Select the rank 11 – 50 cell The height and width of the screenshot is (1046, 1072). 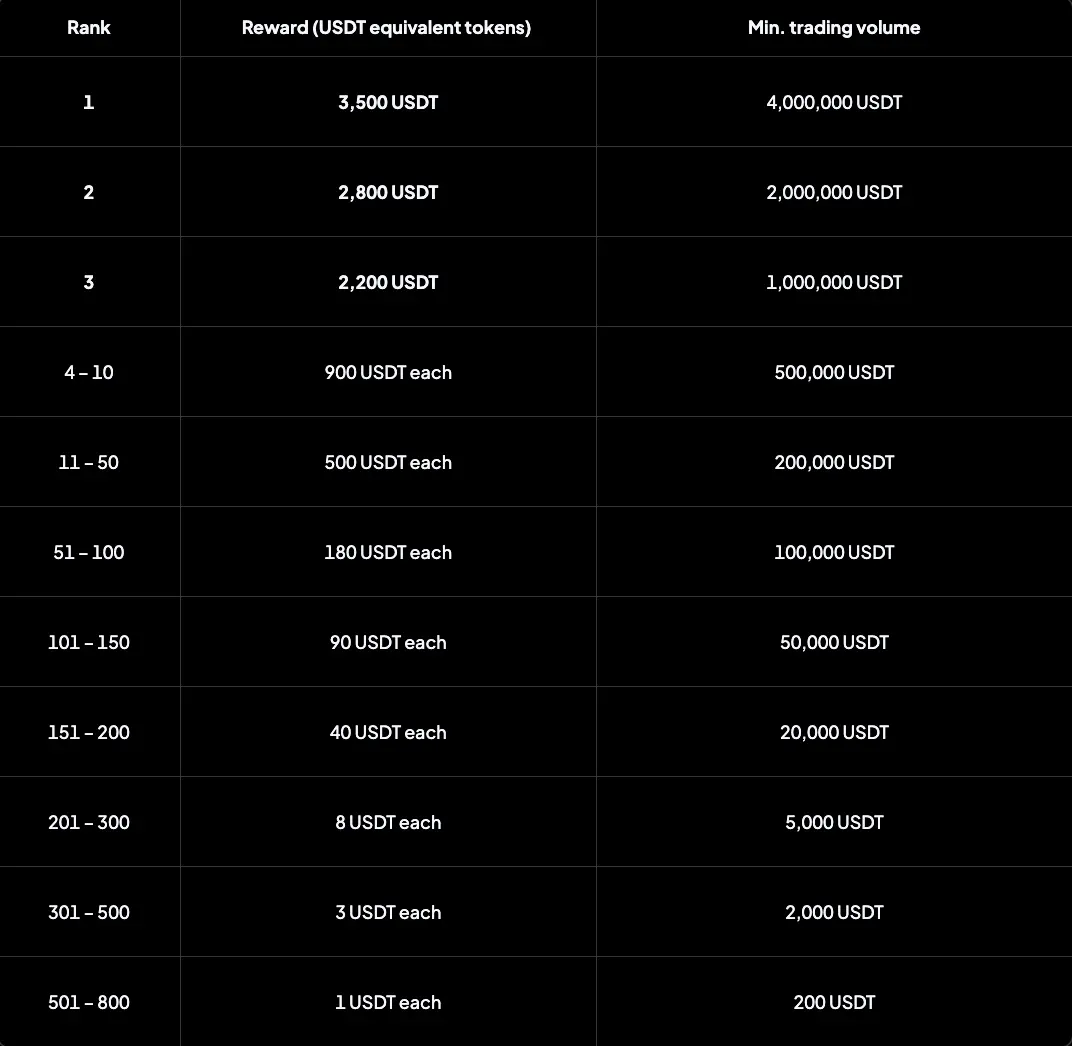(x=89, y=462)
